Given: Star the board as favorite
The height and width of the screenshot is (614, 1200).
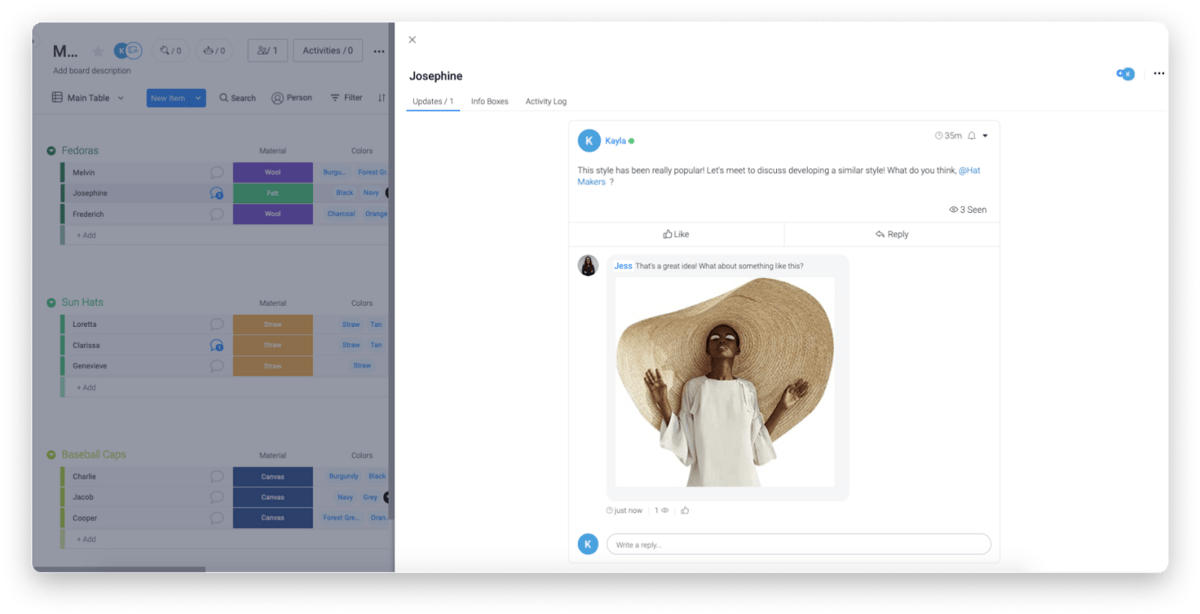Looking at the screenshot, I should click(x=98, y=51).
